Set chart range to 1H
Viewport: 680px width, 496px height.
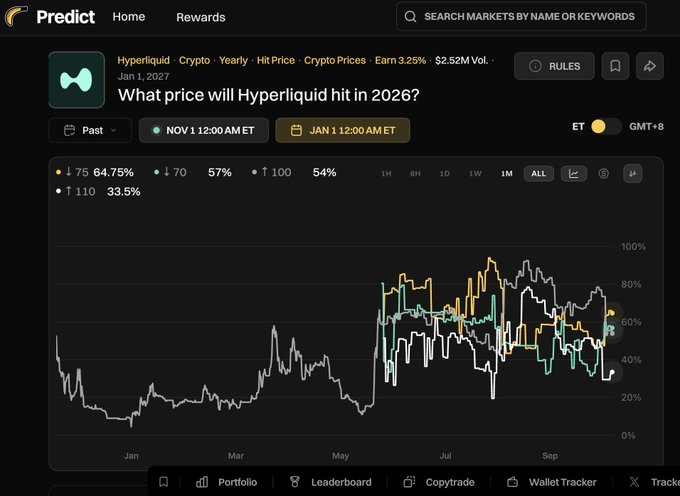click(x=386, y=173)
